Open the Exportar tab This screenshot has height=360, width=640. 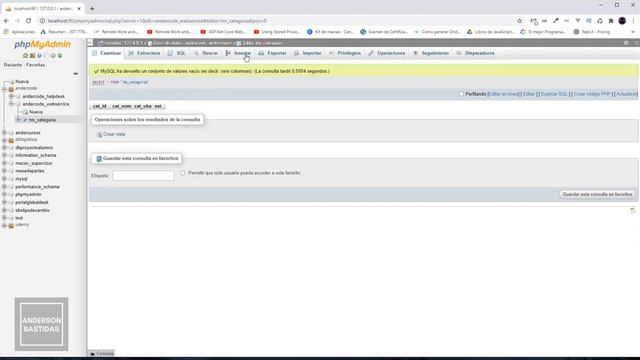272,53
